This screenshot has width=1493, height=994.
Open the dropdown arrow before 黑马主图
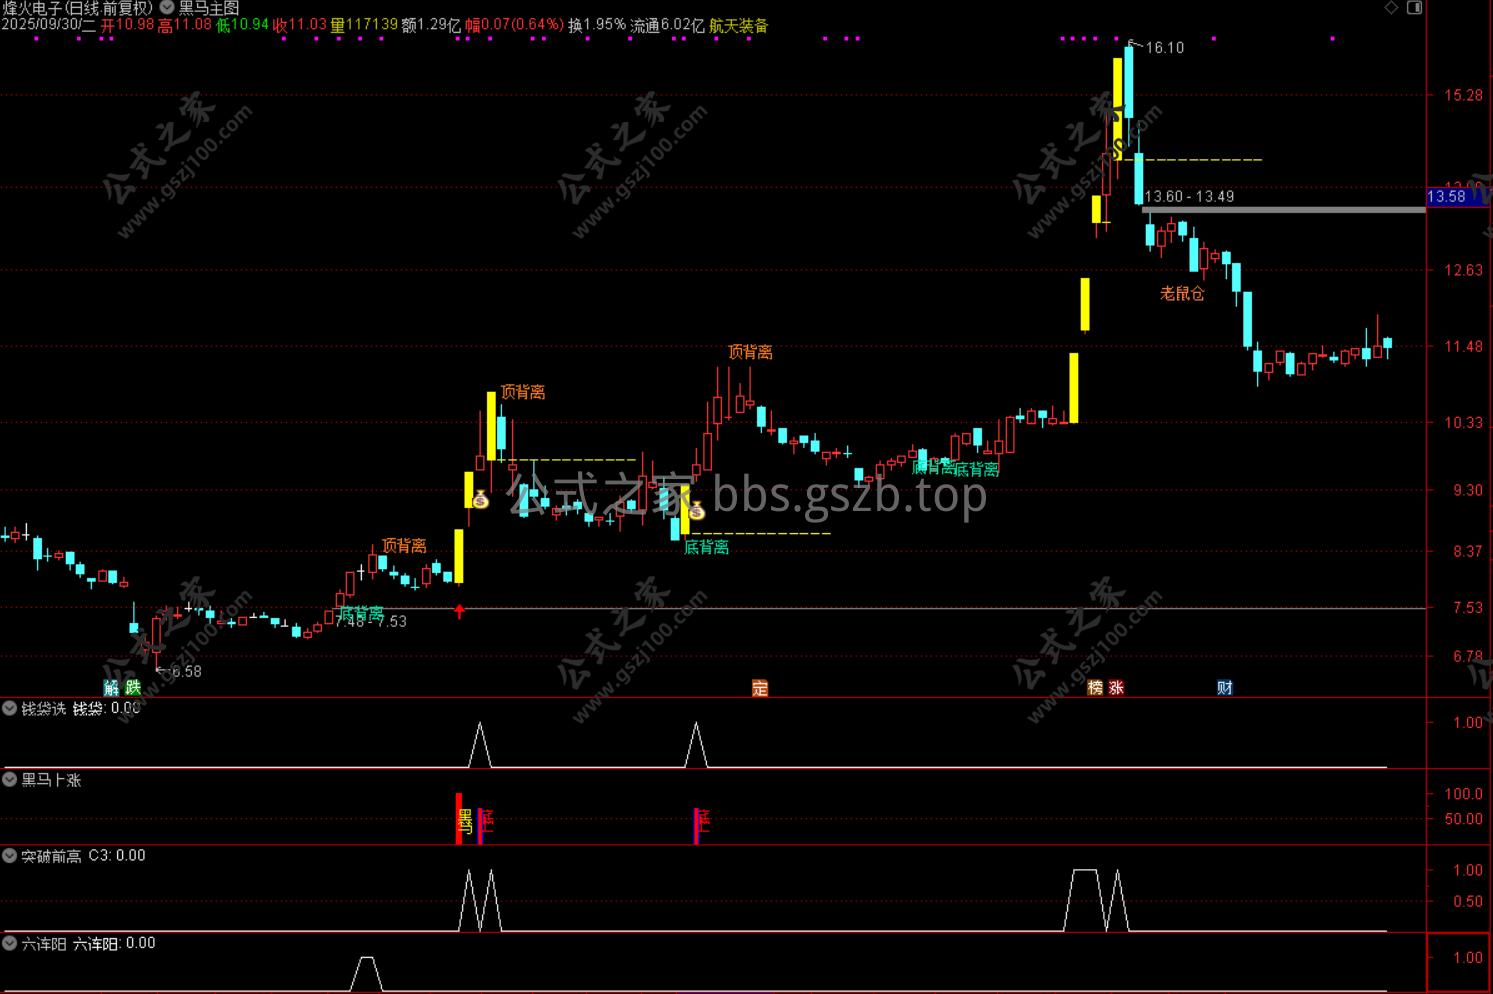[167, 8]
